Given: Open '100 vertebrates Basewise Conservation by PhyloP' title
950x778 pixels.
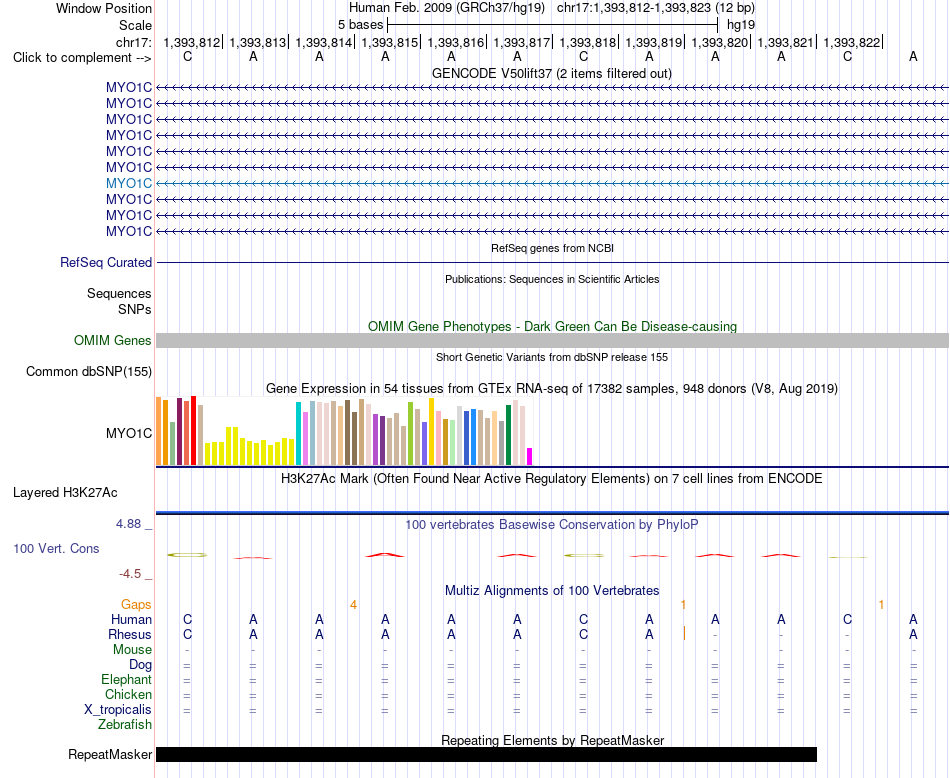Looking at the screenshot, I should tap(552, 525).
